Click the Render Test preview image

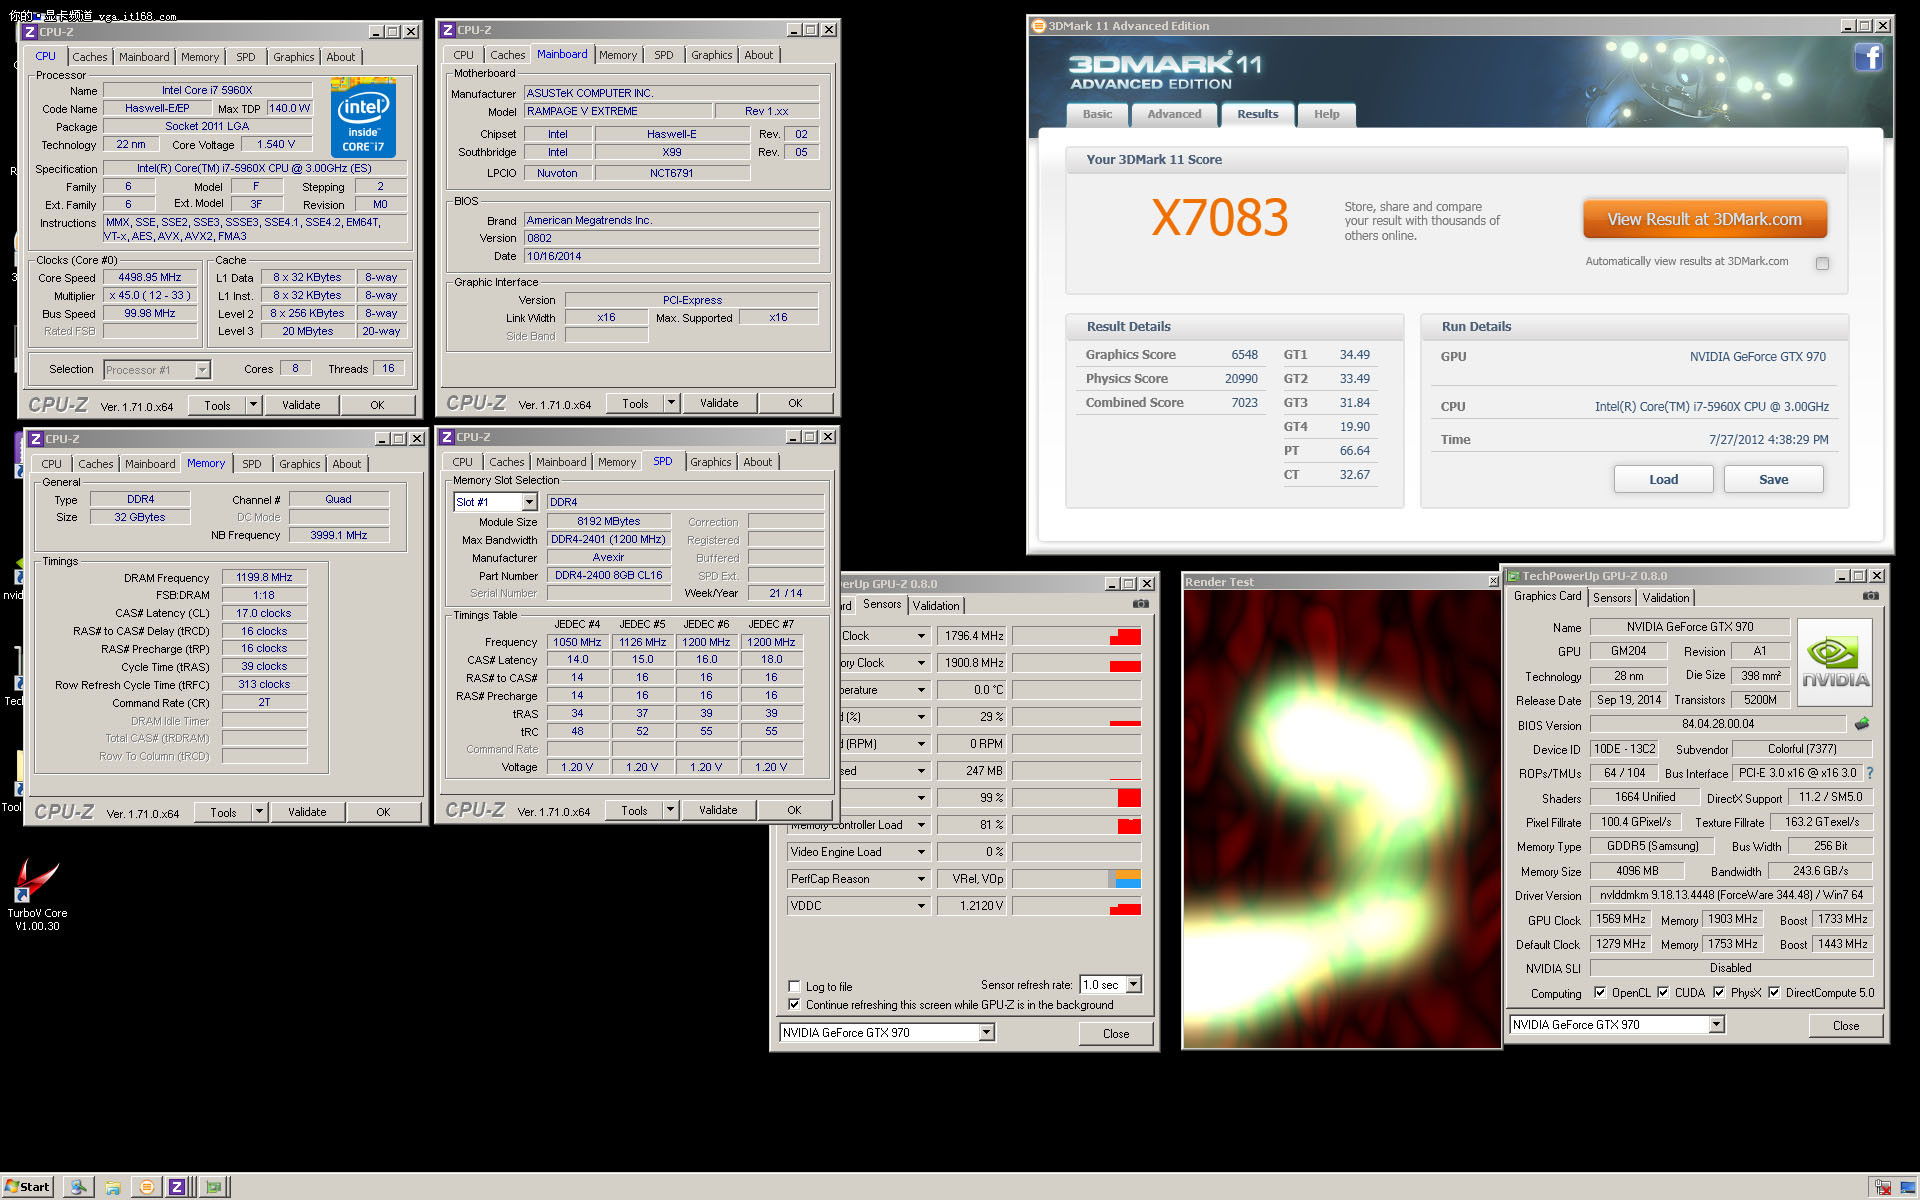coord(1341,818)
